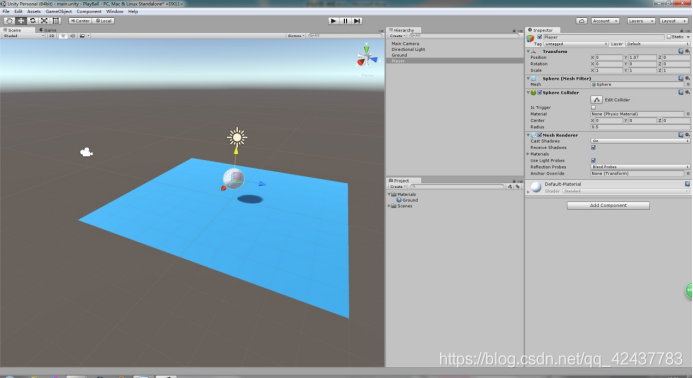This screenshot has width=693, height=378.
Task: Open Sphere Collider help icon
Action: point(681,92)
